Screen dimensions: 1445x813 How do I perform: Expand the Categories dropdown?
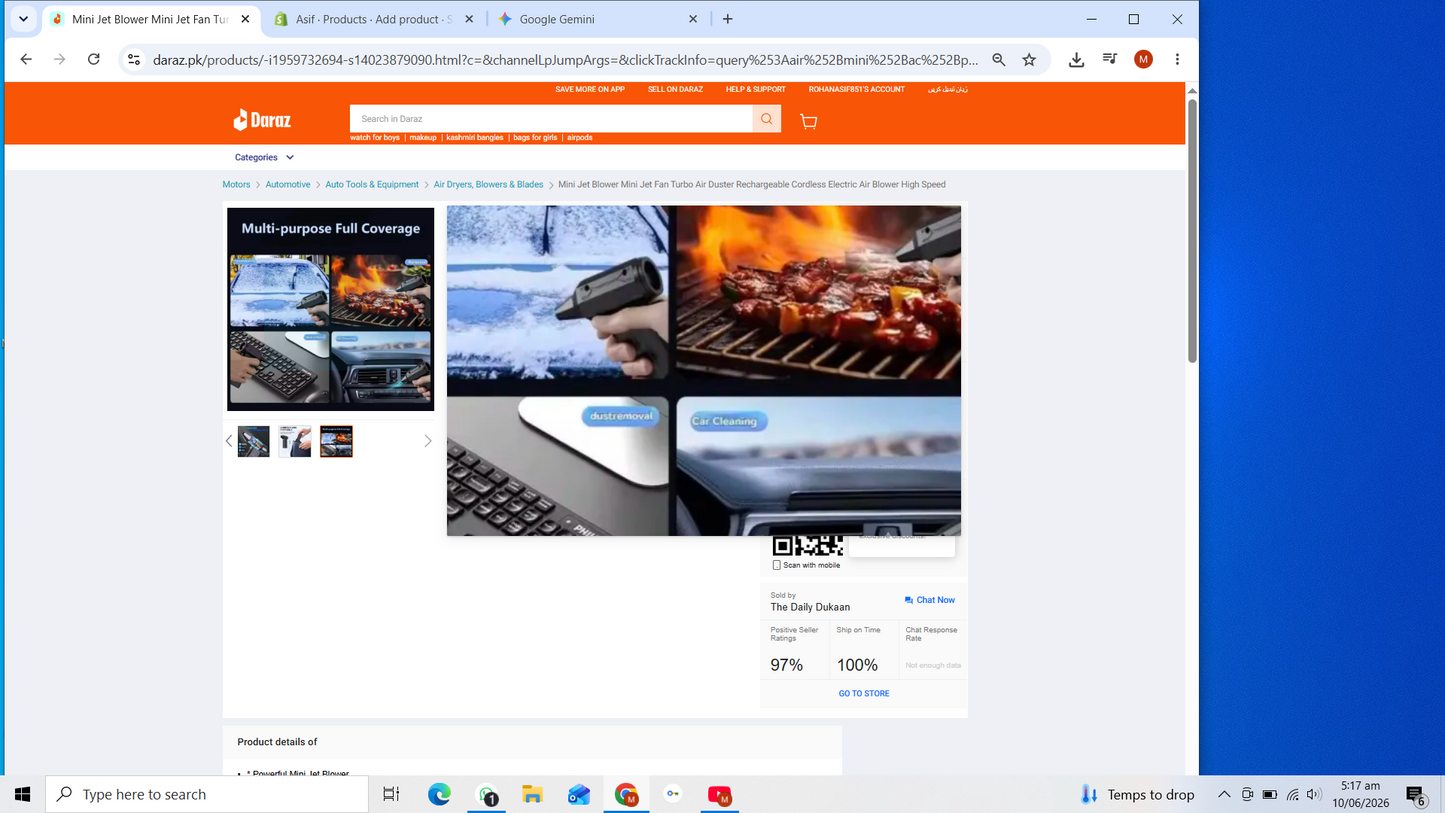(265, 157)
